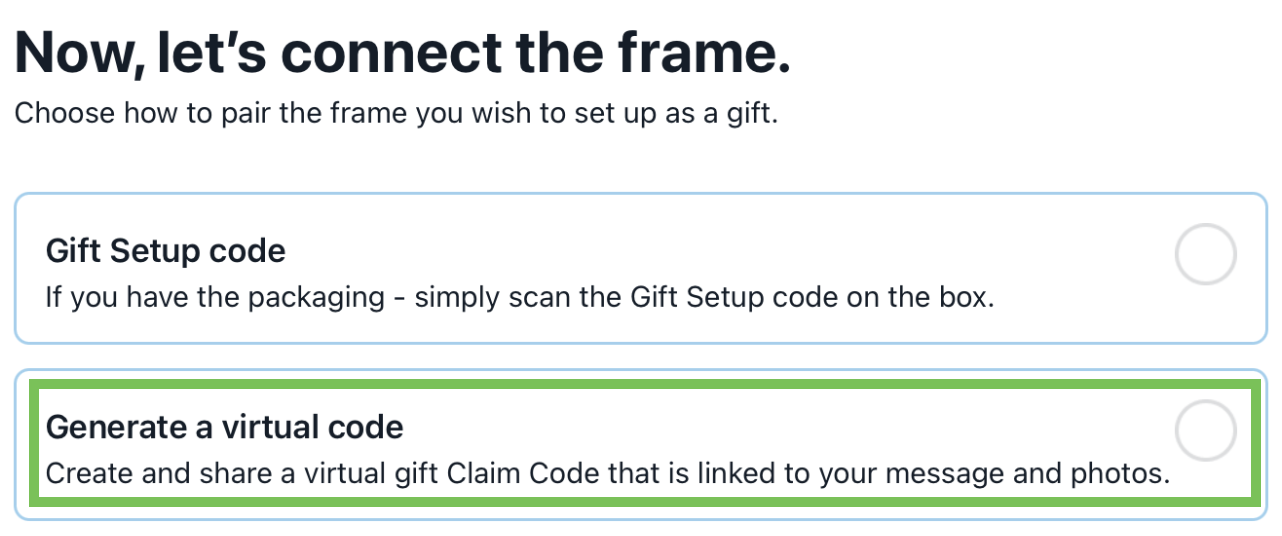Tap the empty circle beside virtual code option
The width and height of the screenshot is (1282, 536).
tap(1205, 432)
